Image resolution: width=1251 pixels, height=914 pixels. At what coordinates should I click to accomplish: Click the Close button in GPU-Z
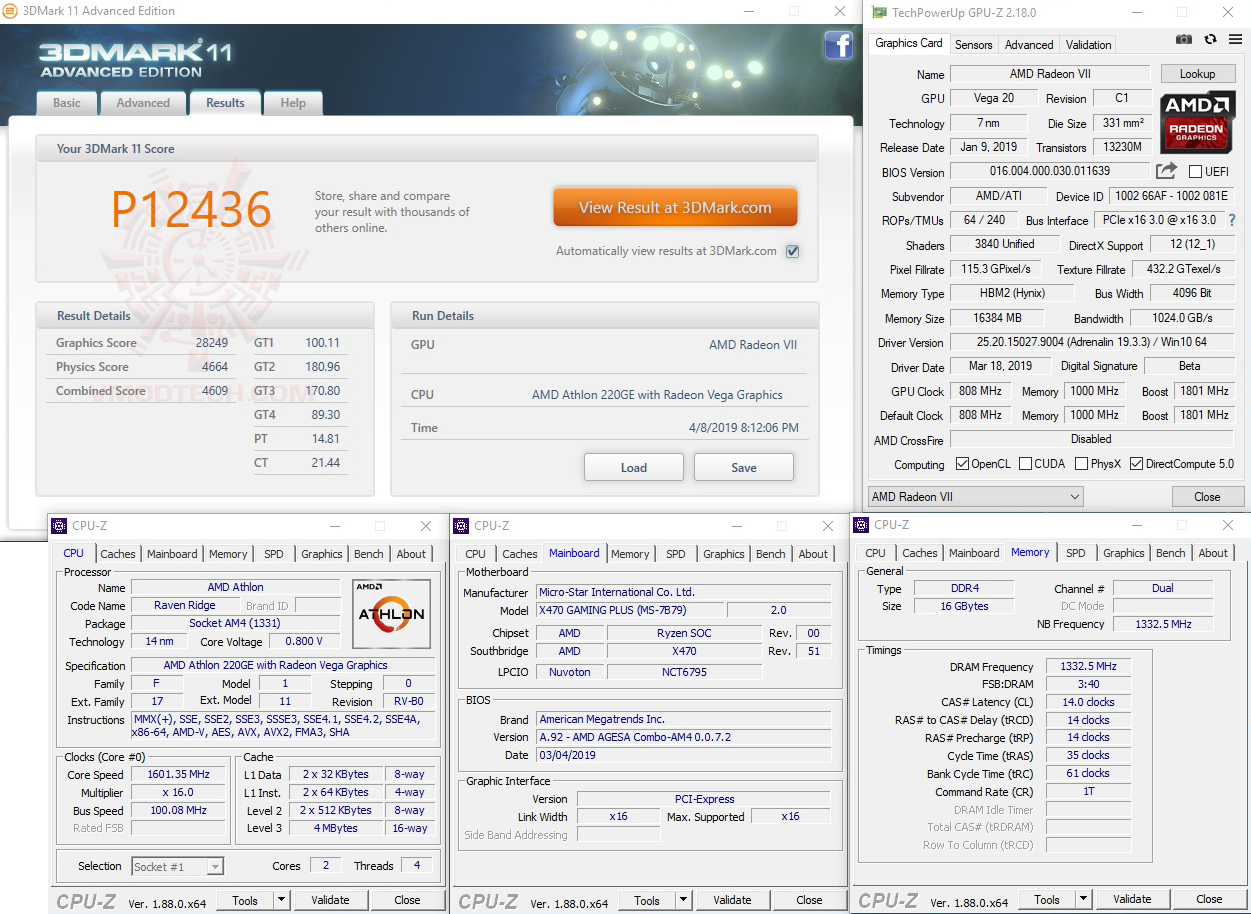(1207, 497)
